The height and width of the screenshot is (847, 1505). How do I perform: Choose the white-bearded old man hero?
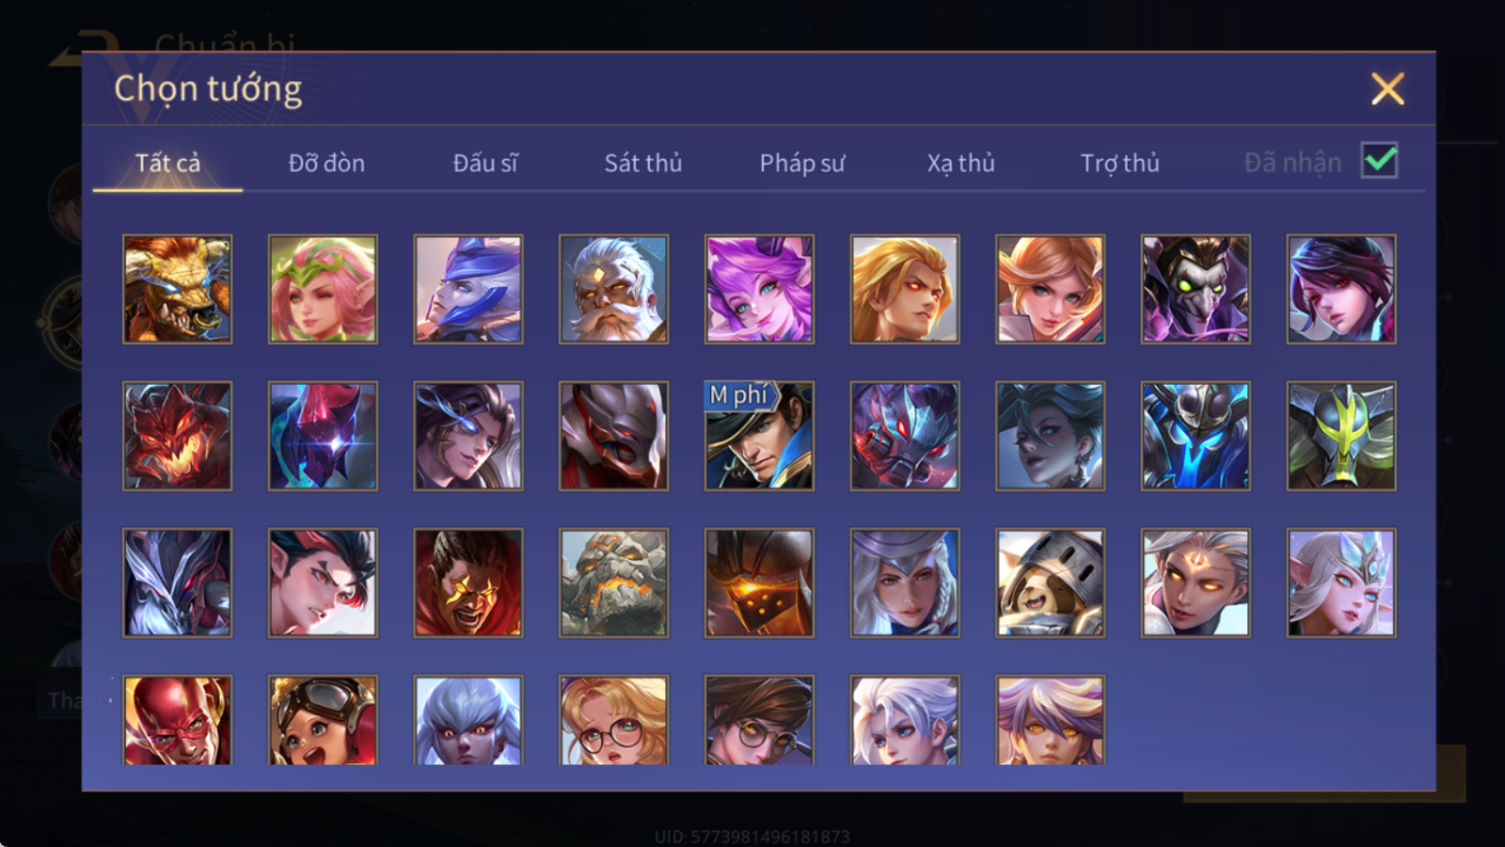point(614,289)
